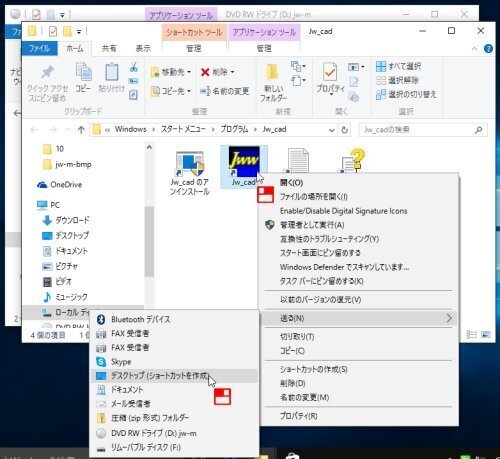Select jw-m-bmp folder in navigation pane
Image resolution: width=500 pixels, height=459 pixels.
click(x=67, y=164)
